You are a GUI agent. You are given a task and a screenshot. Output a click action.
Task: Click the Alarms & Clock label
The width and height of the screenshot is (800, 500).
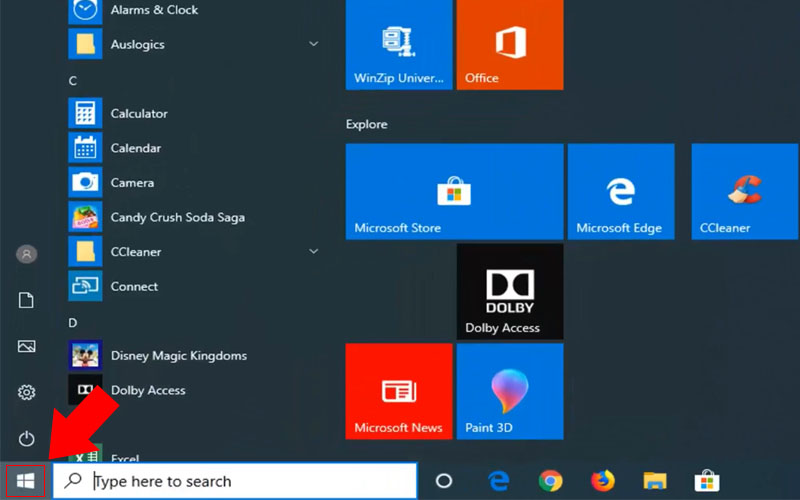click(154, 10)
